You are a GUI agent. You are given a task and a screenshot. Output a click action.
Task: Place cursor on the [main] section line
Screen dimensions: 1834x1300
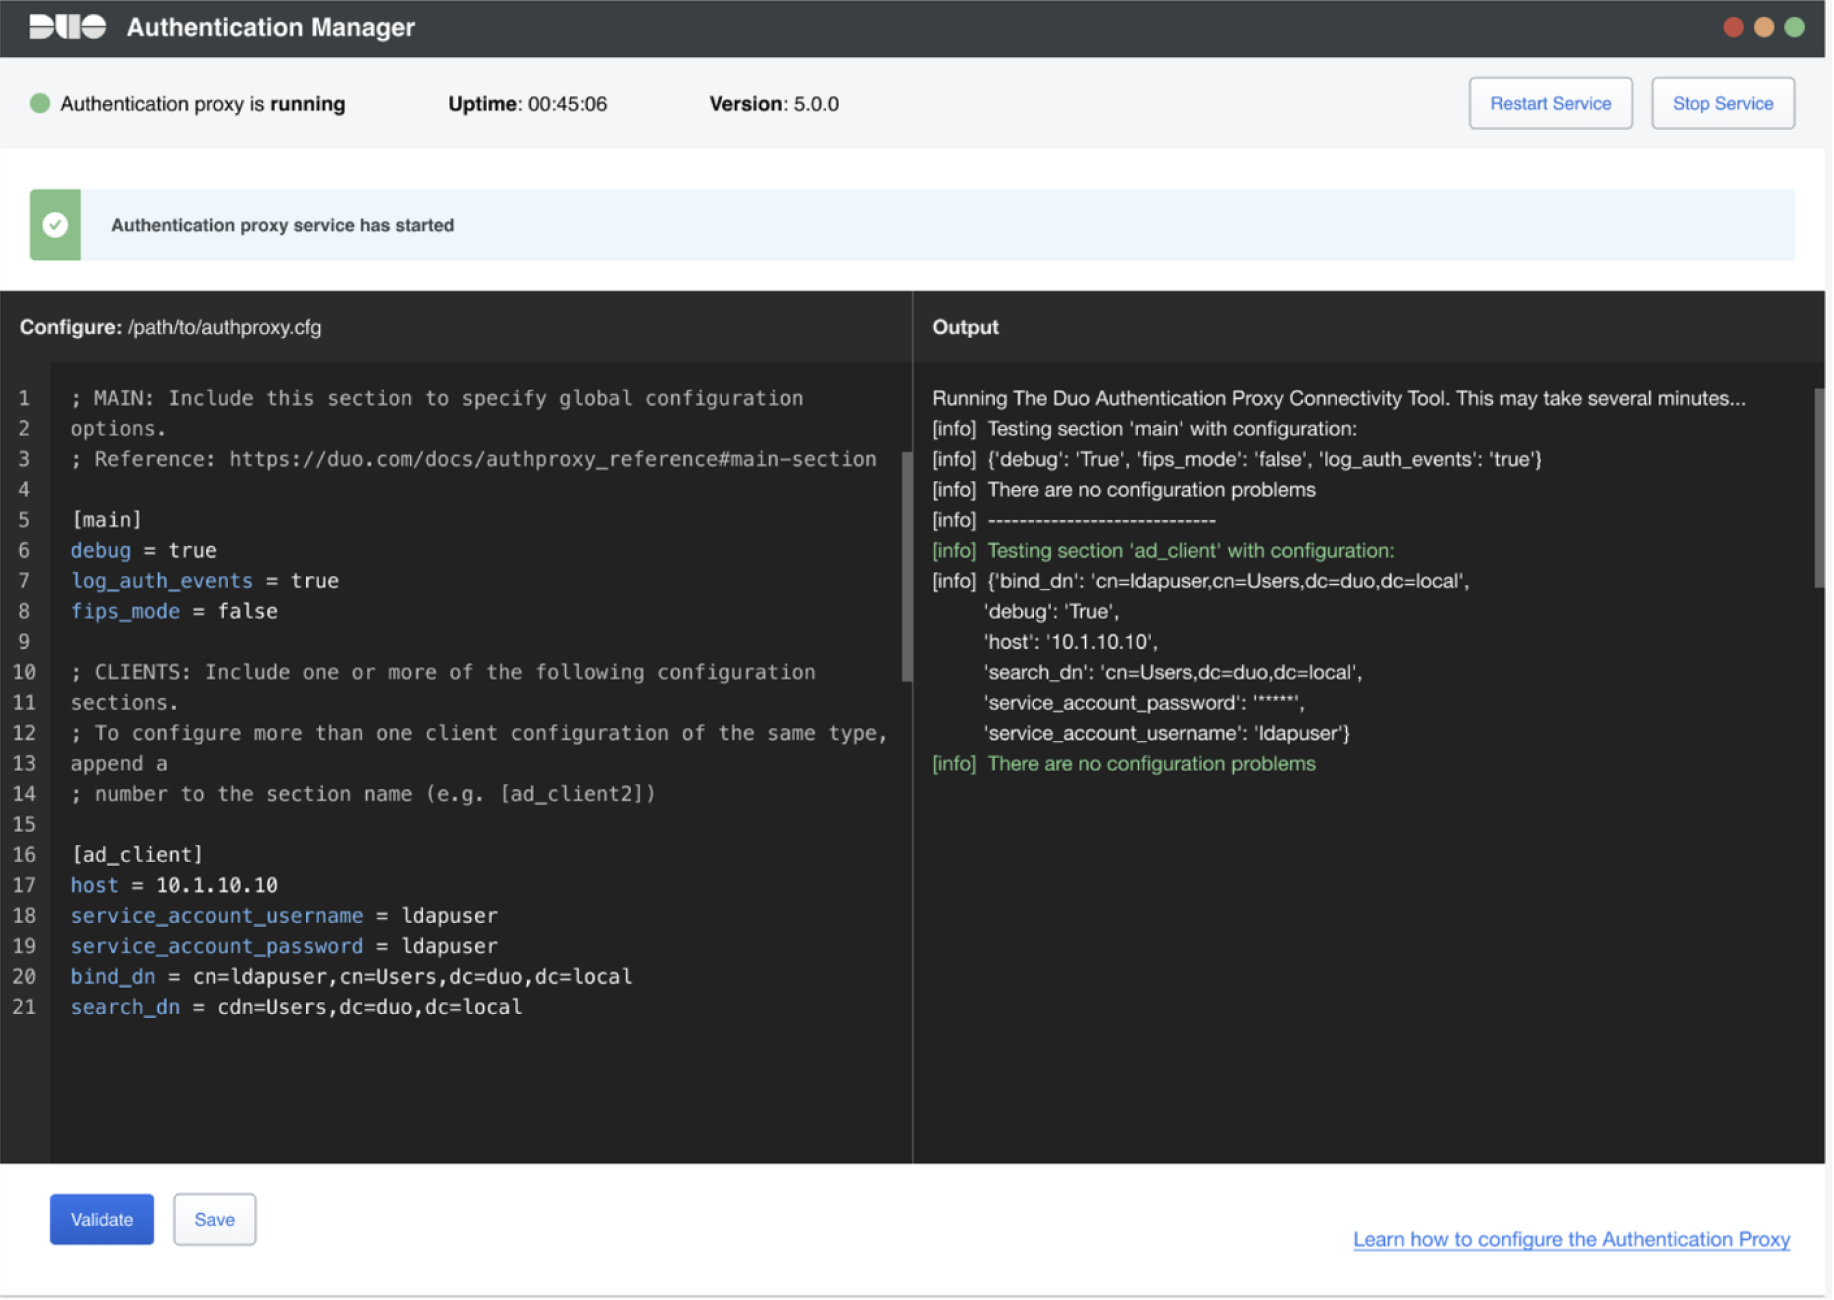point(106,520)
